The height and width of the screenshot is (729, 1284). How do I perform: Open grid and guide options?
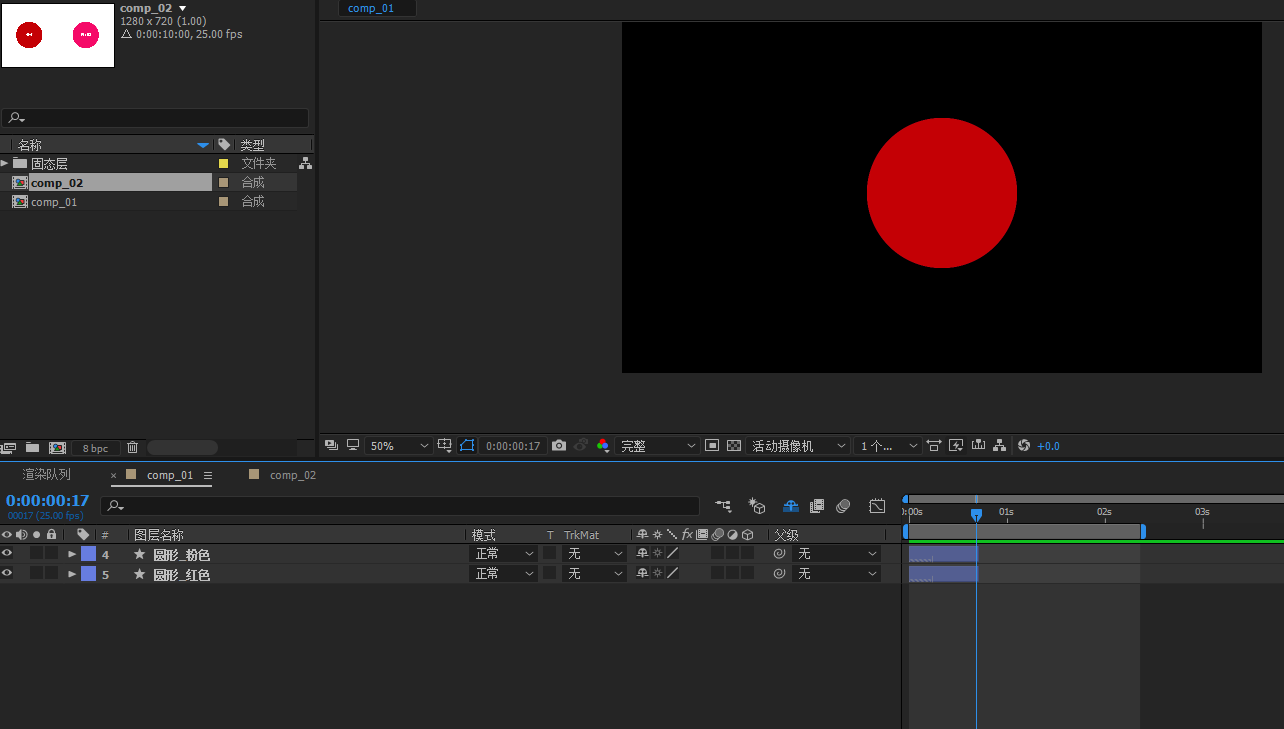tap(445, 445)
